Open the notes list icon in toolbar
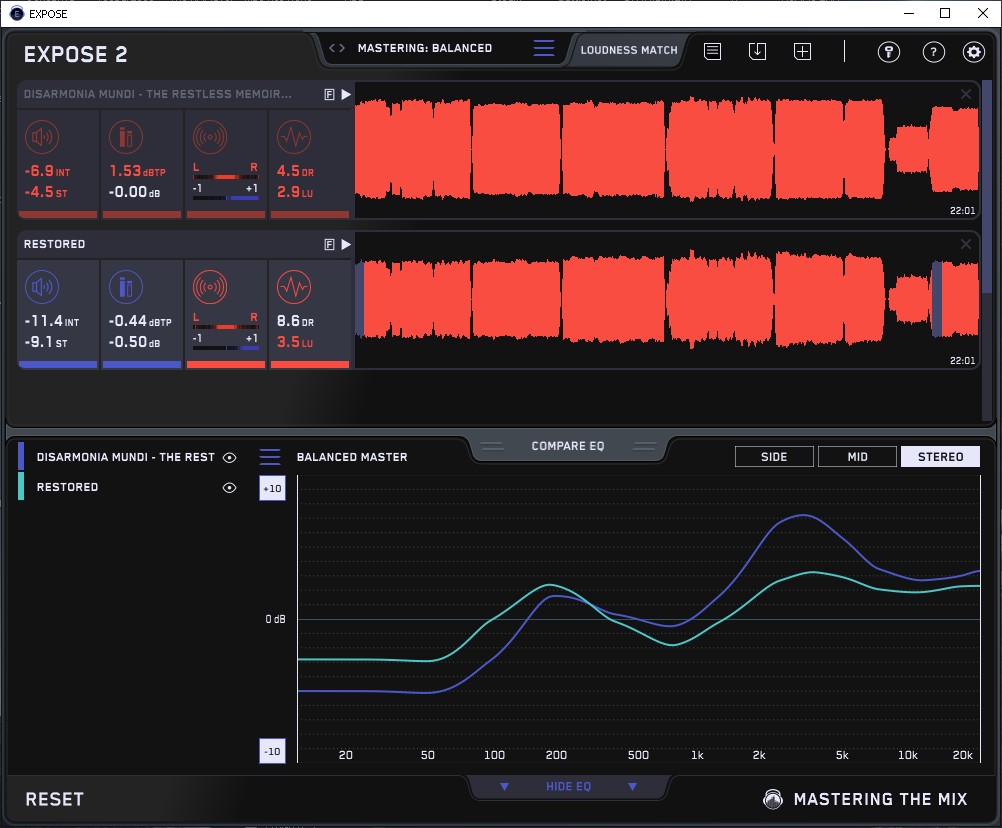 pyautogui.click(x=712, y=51)
